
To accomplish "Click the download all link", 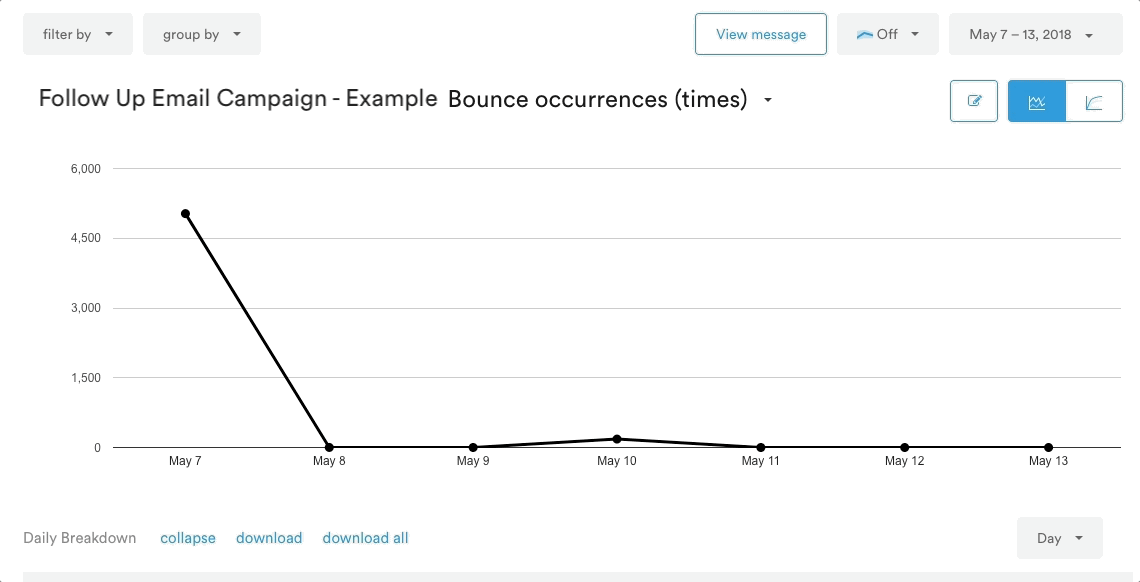I will (365, 538).
